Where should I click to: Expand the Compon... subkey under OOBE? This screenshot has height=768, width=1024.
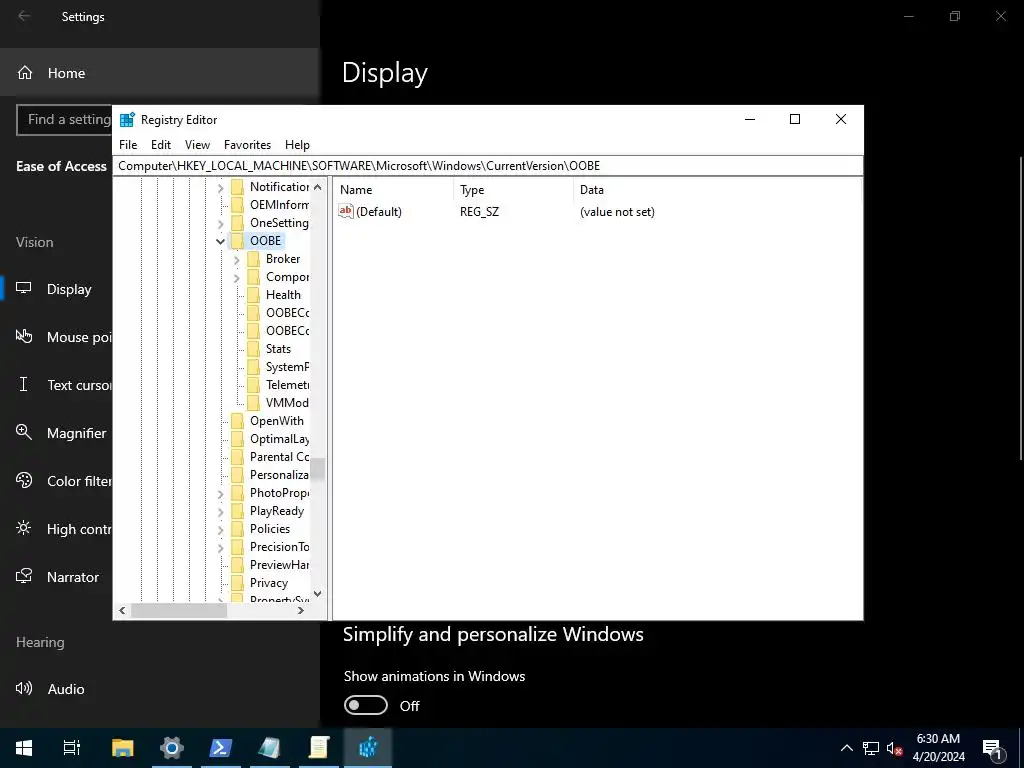pyautogui.click(x=236, y=278)
